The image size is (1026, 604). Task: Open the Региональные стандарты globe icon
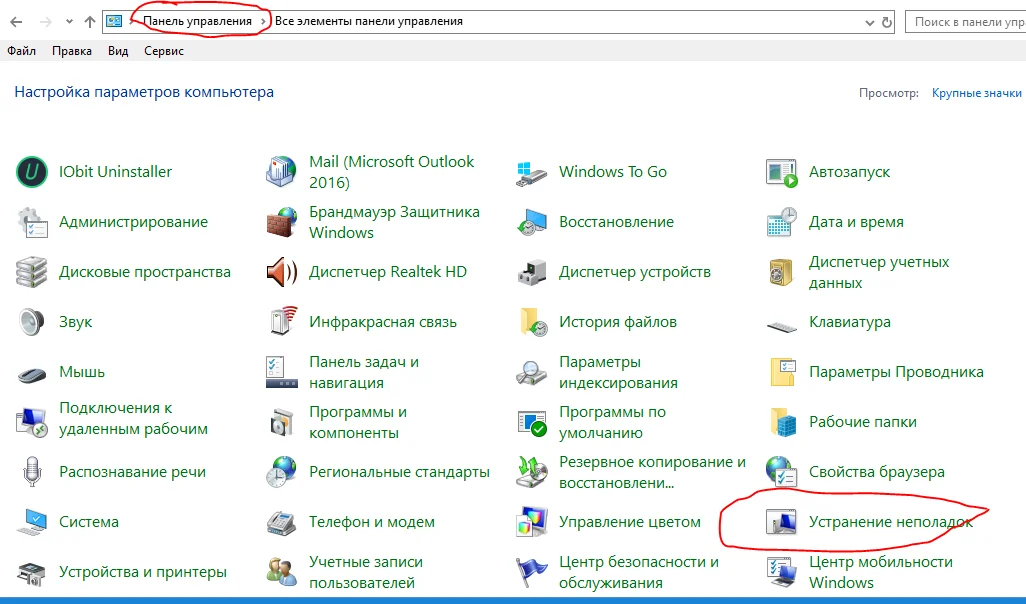(x=281, y=472)
